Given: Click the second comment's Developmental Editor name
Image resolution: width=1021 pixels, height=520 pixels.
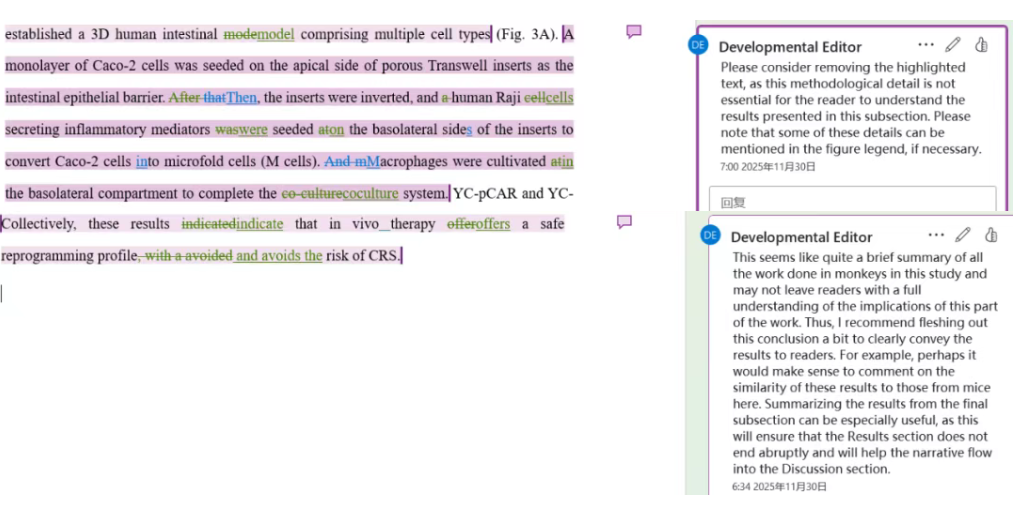Looking at the screenshot, I should (x=801, y=237).
